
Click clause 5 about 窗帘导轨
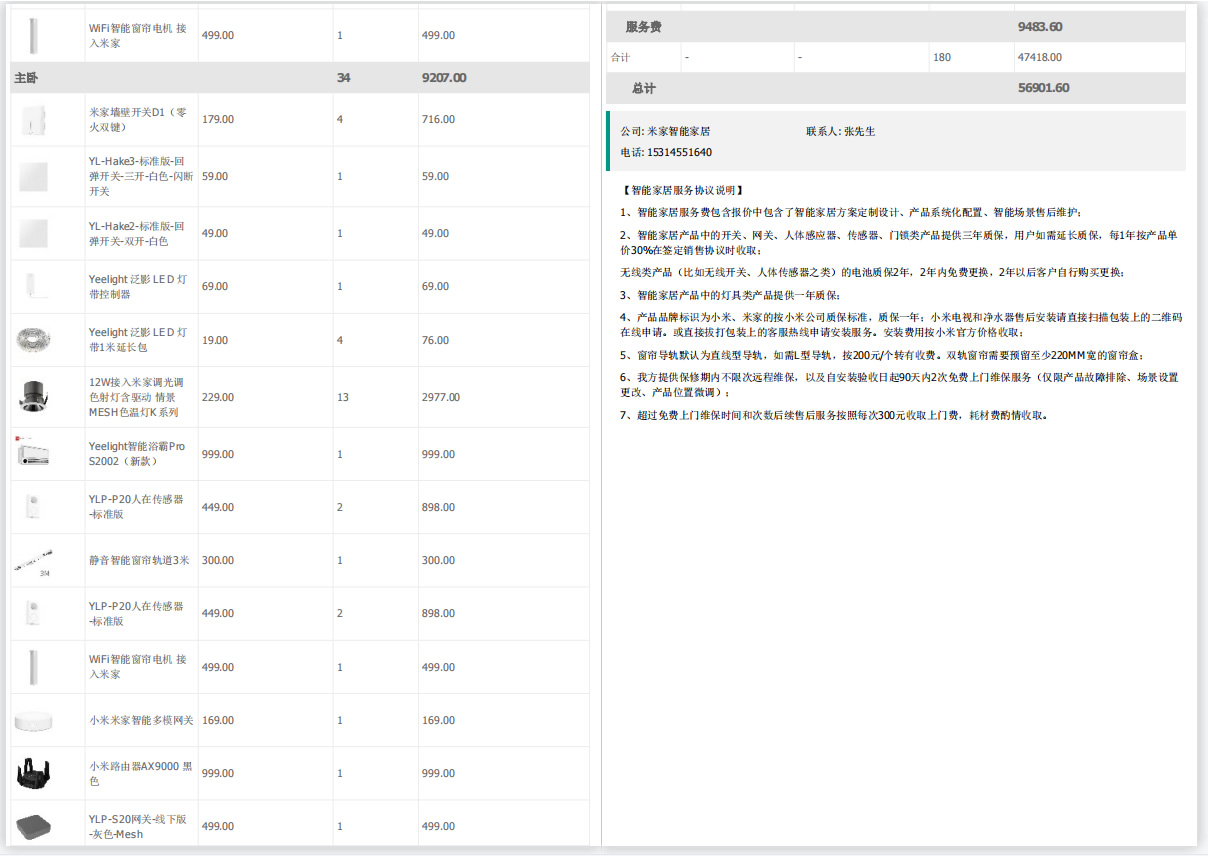click(882, 355)
